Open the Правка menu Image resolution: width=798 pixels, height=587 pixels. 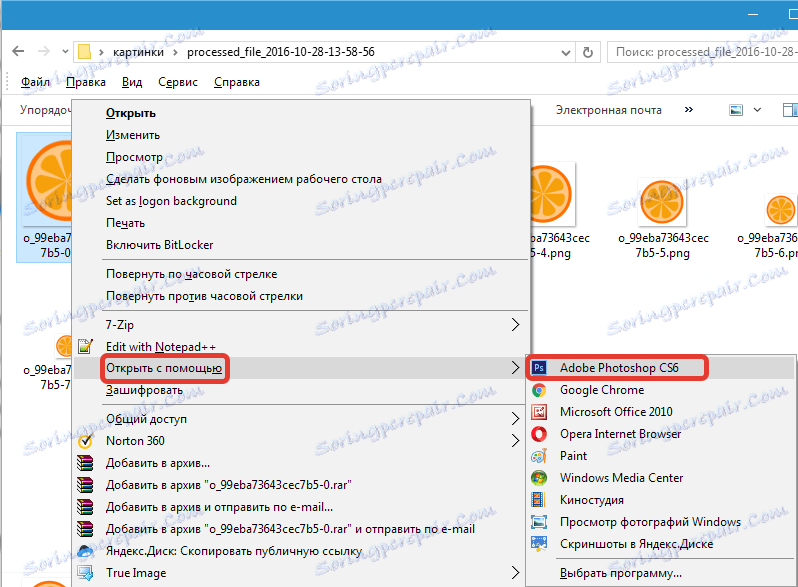click(86, 82)
